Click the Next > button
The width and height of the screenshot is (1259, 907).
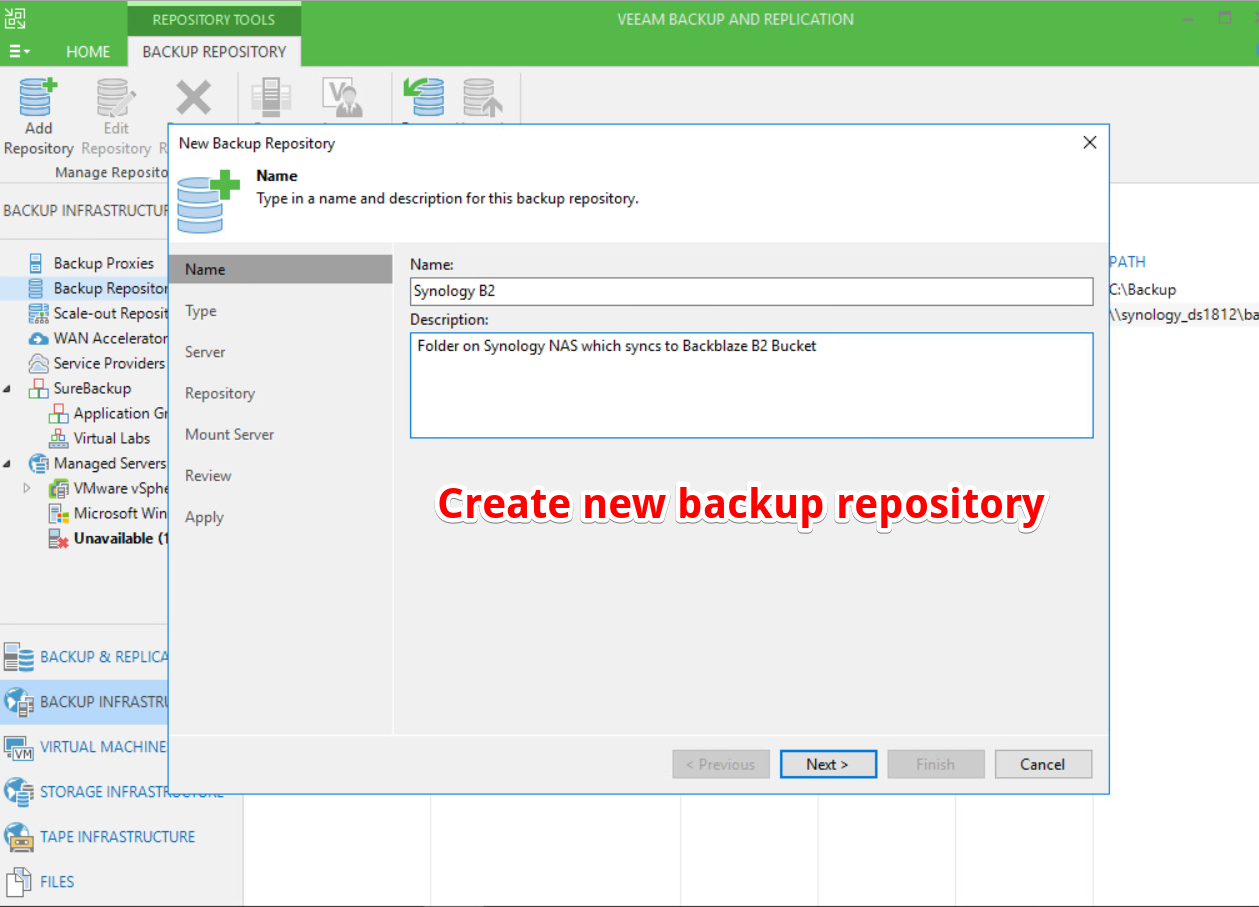[828, 764]
